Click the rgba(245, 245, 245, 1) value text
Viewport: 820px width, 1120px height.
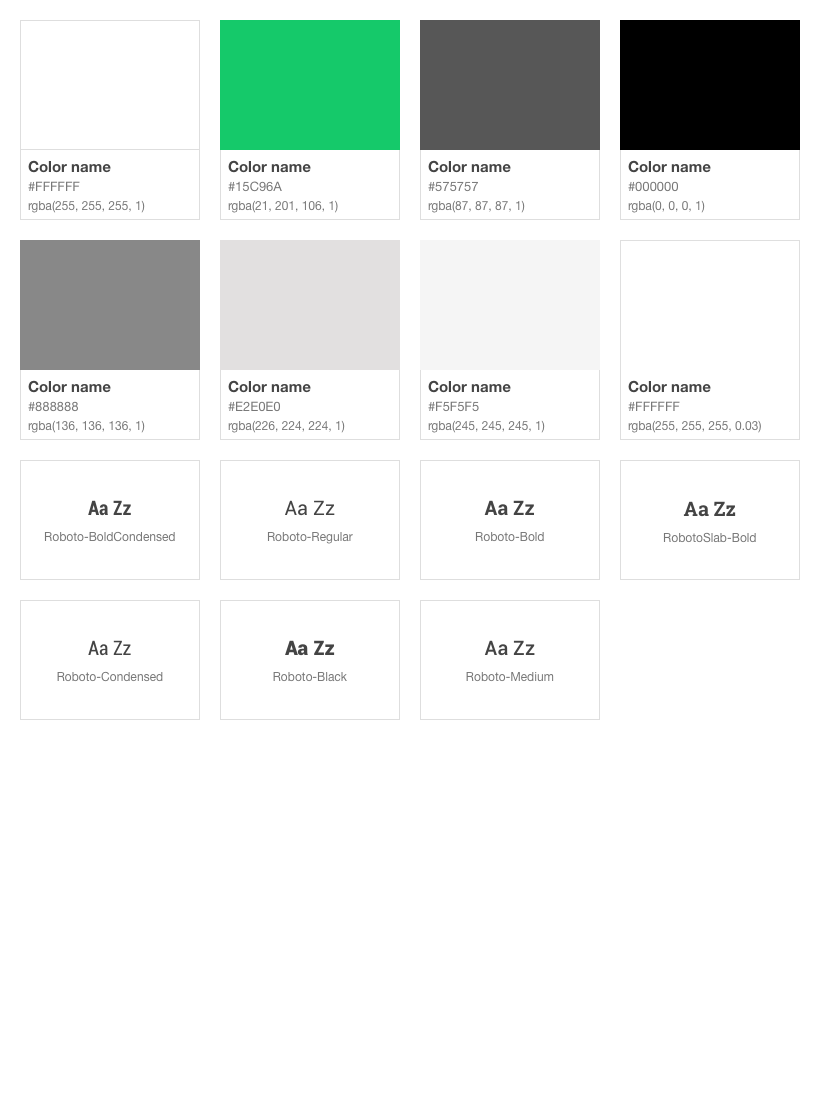point(486,426)
